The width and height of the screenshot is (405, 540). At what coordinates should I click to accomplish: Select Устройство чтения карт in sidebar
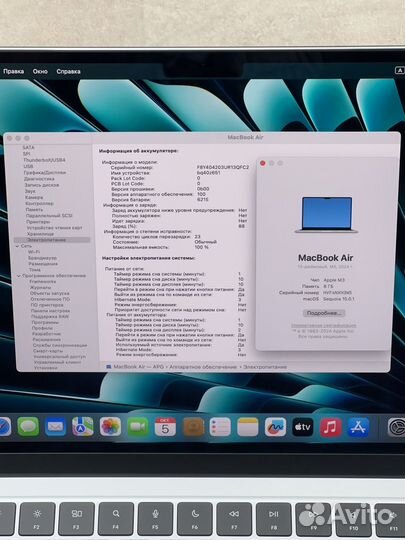tap(54, 228)
